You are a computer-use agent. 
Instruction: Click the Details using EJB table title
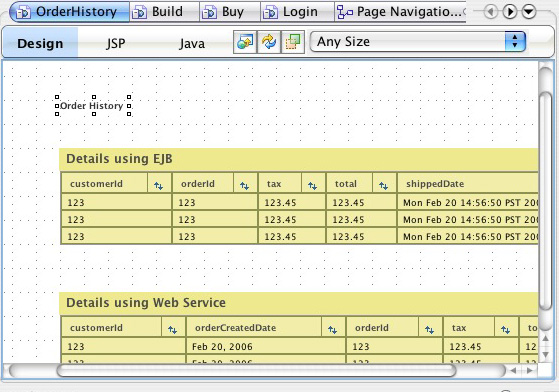[x=119, y=159]
